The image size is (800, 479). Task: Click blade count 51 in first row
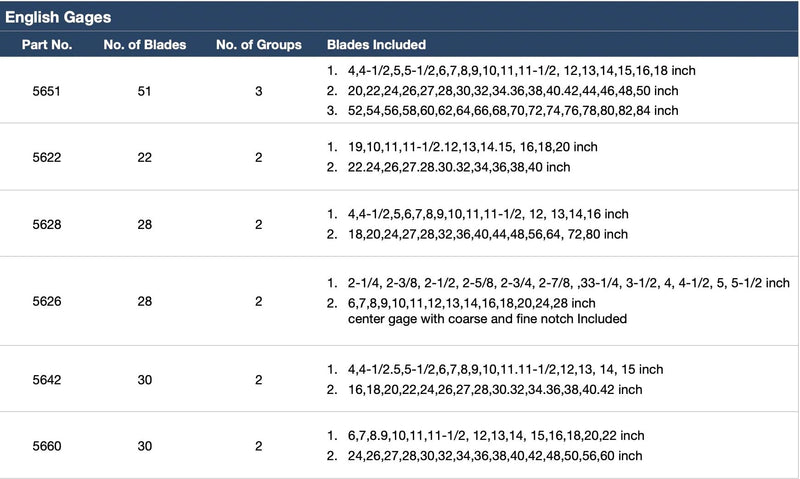(x=144, y=91)
